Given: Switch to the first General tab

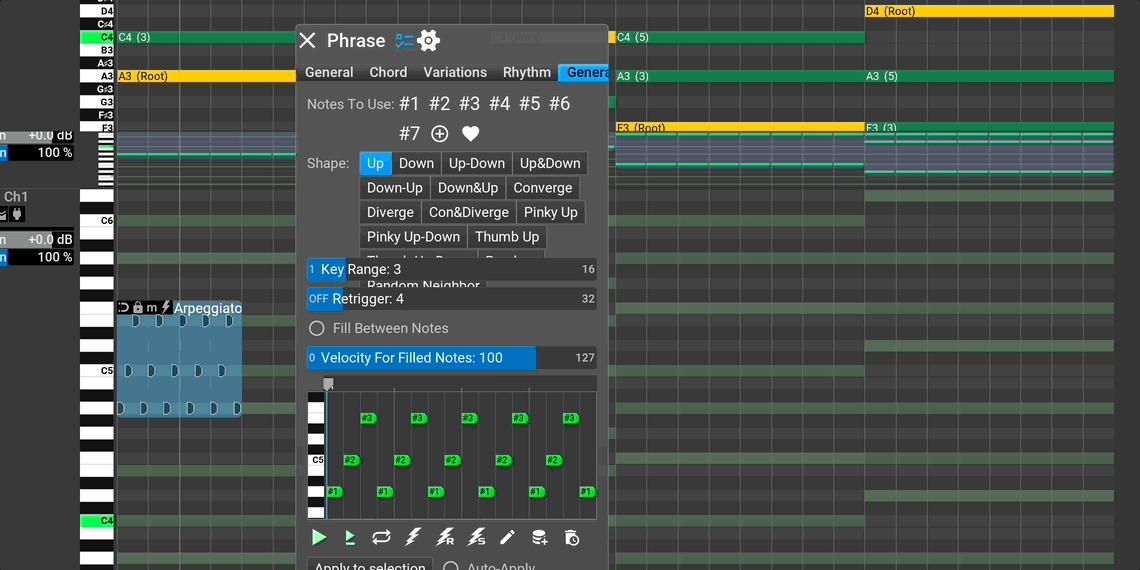Looking at the screenshot, I should click(x=329, y=73).
